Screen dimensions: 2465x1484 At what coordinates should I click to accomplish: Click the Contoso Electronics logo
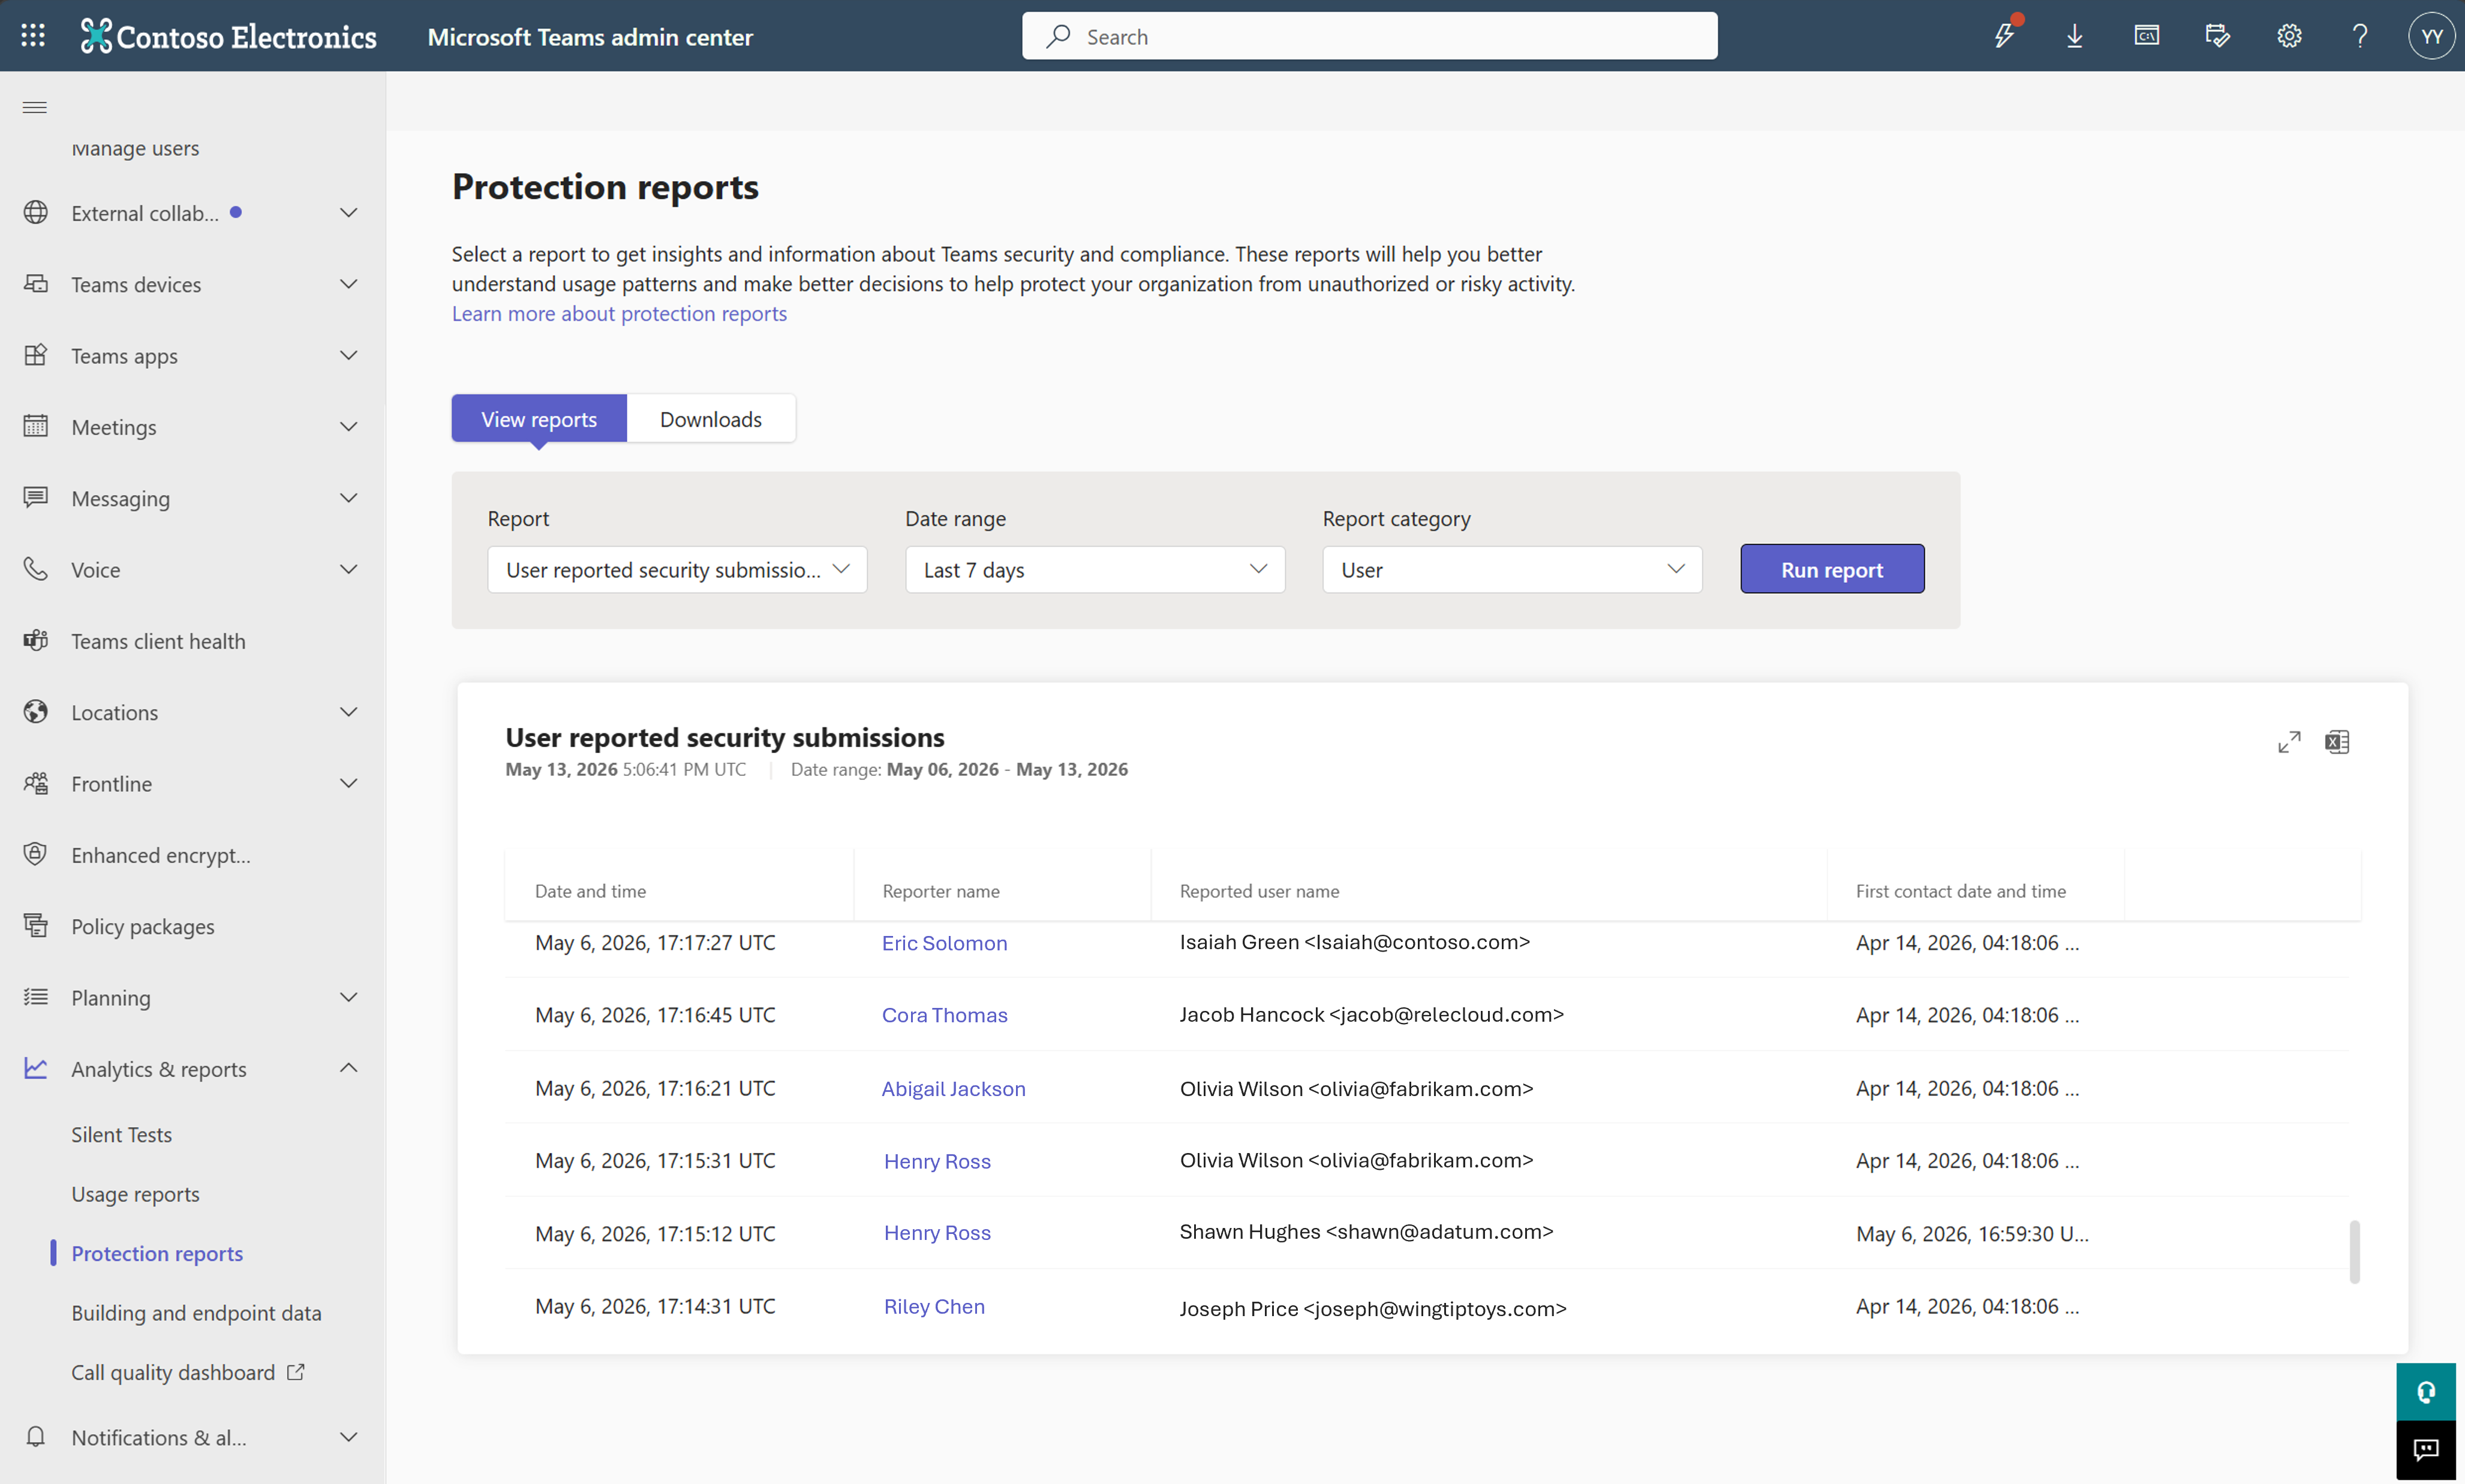[x=228, y=36]
